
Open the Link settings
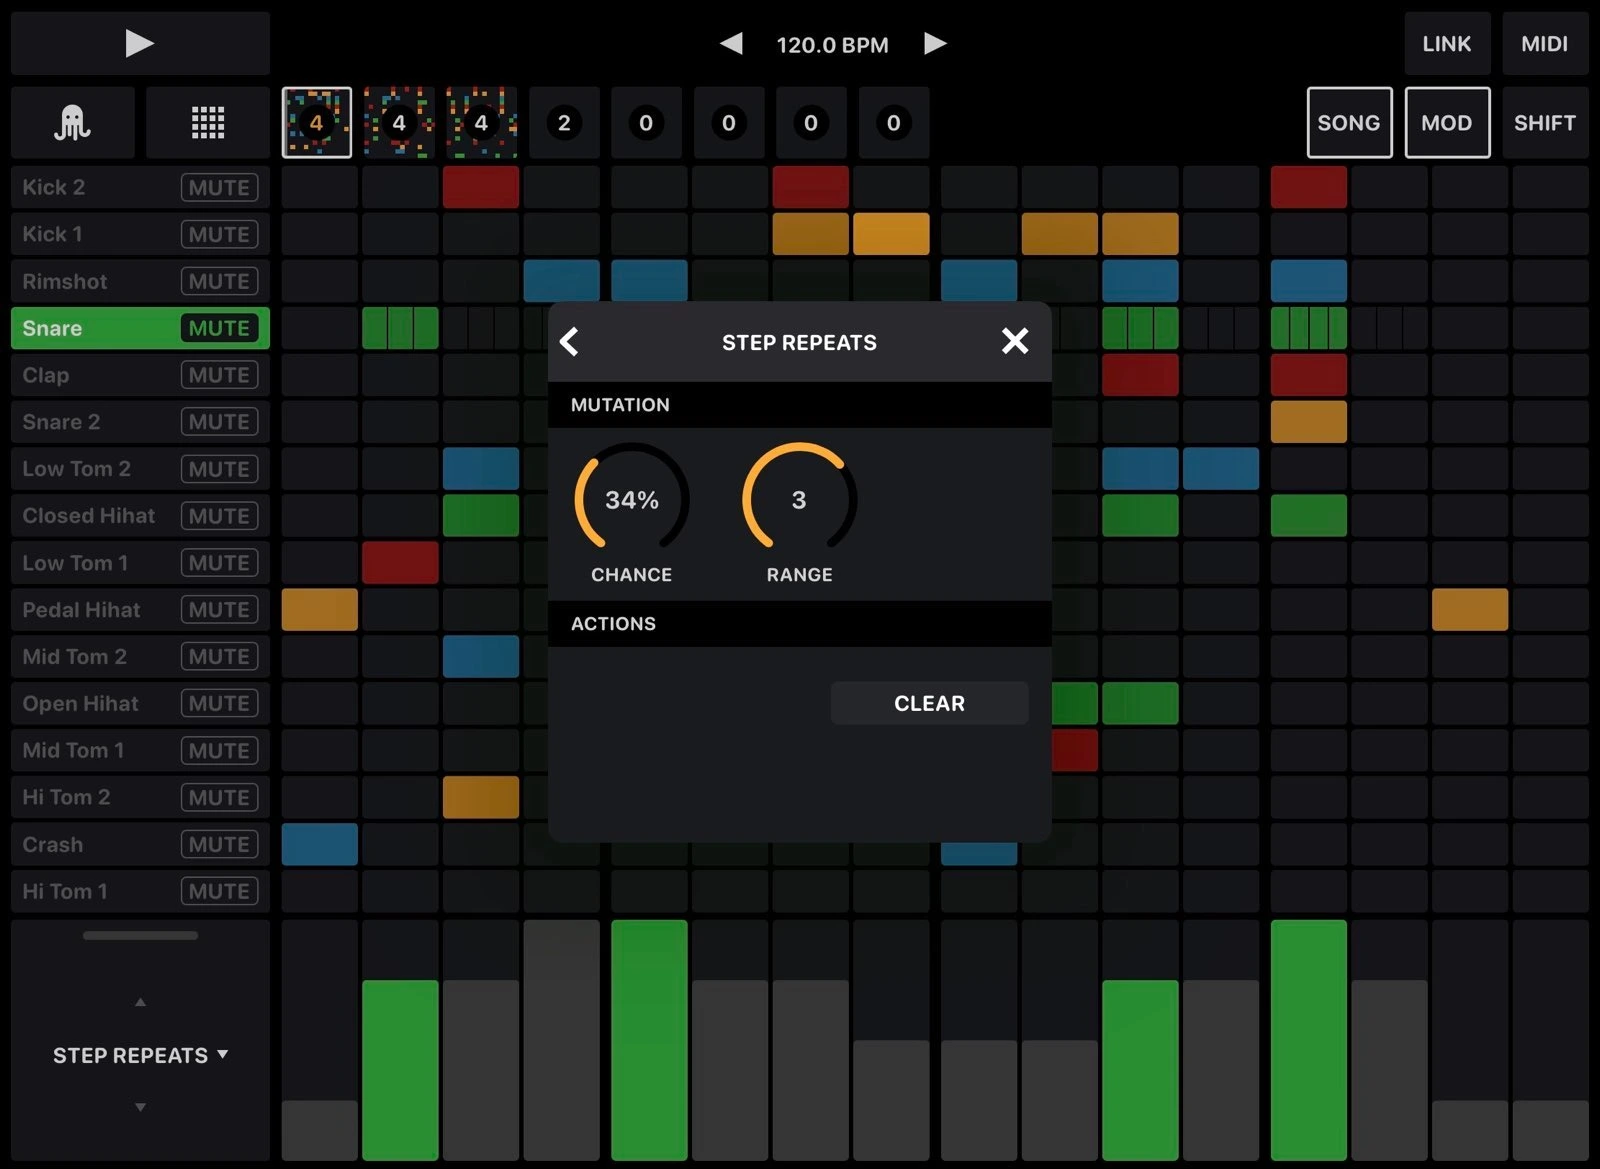click(x=1446, y=44)
